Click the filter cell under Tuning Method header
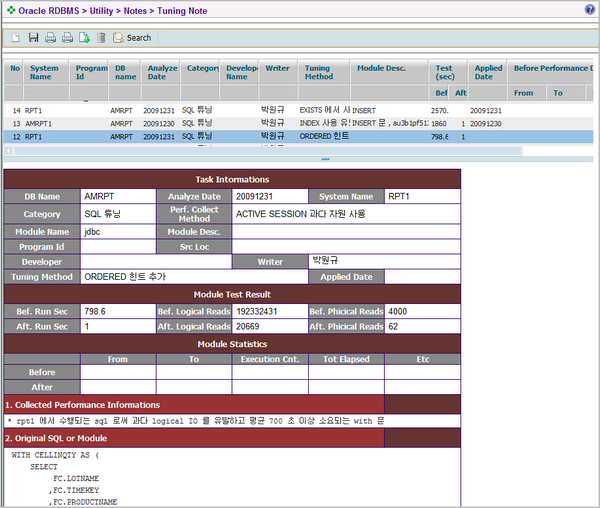Image resolution: width=600 pixels, height=508 pixels. [324, 93]
